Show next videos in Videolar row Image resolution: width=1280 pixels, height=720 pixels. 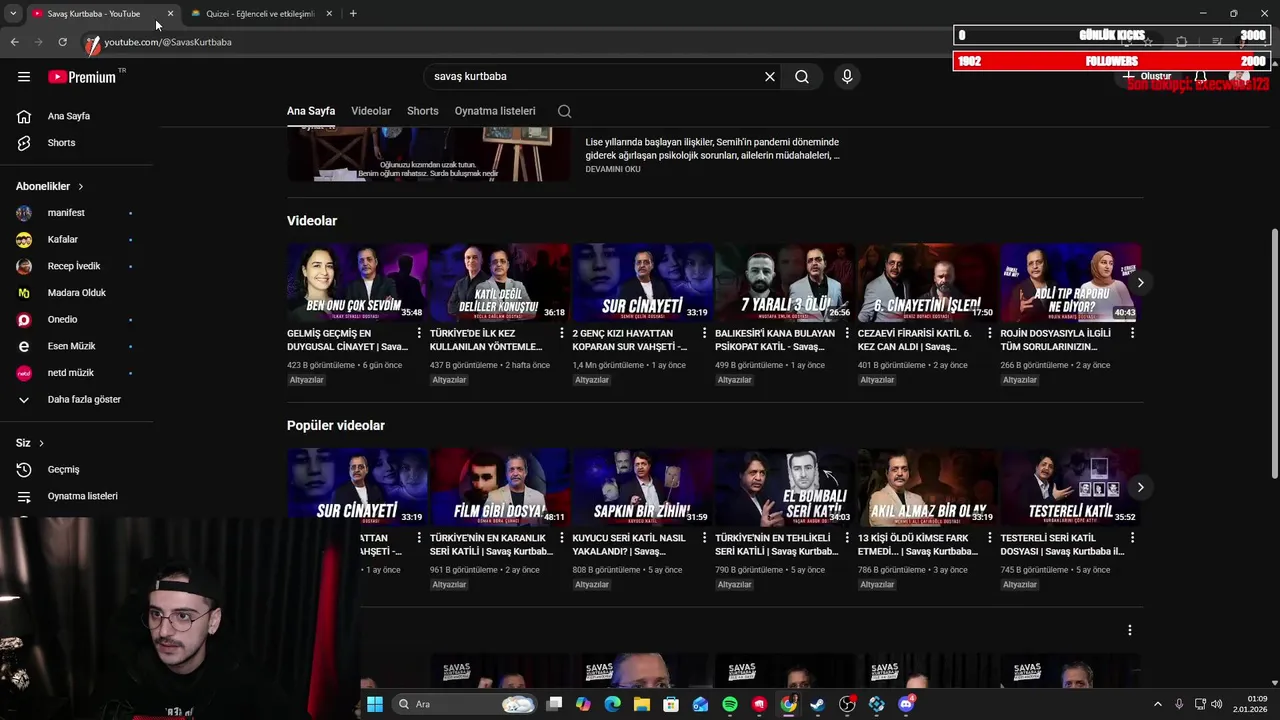(1140, 283)
